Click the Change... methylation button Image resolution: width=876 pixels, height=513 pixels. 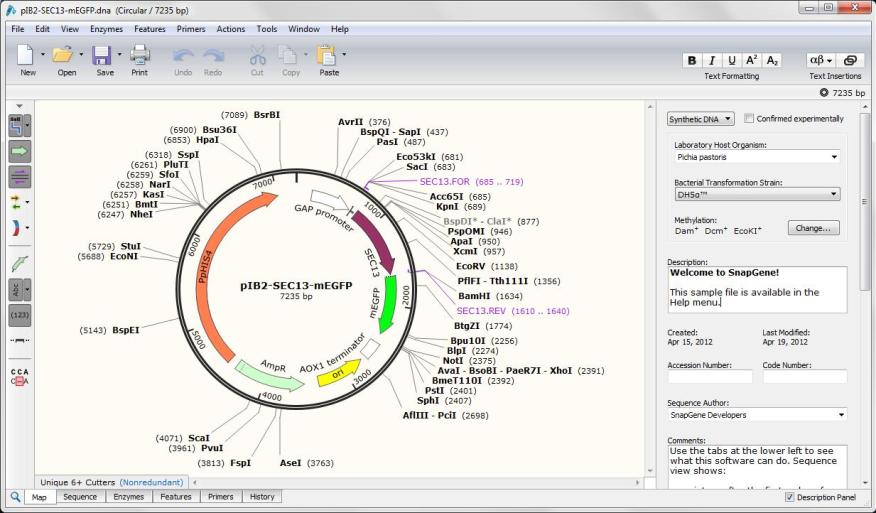813,228
